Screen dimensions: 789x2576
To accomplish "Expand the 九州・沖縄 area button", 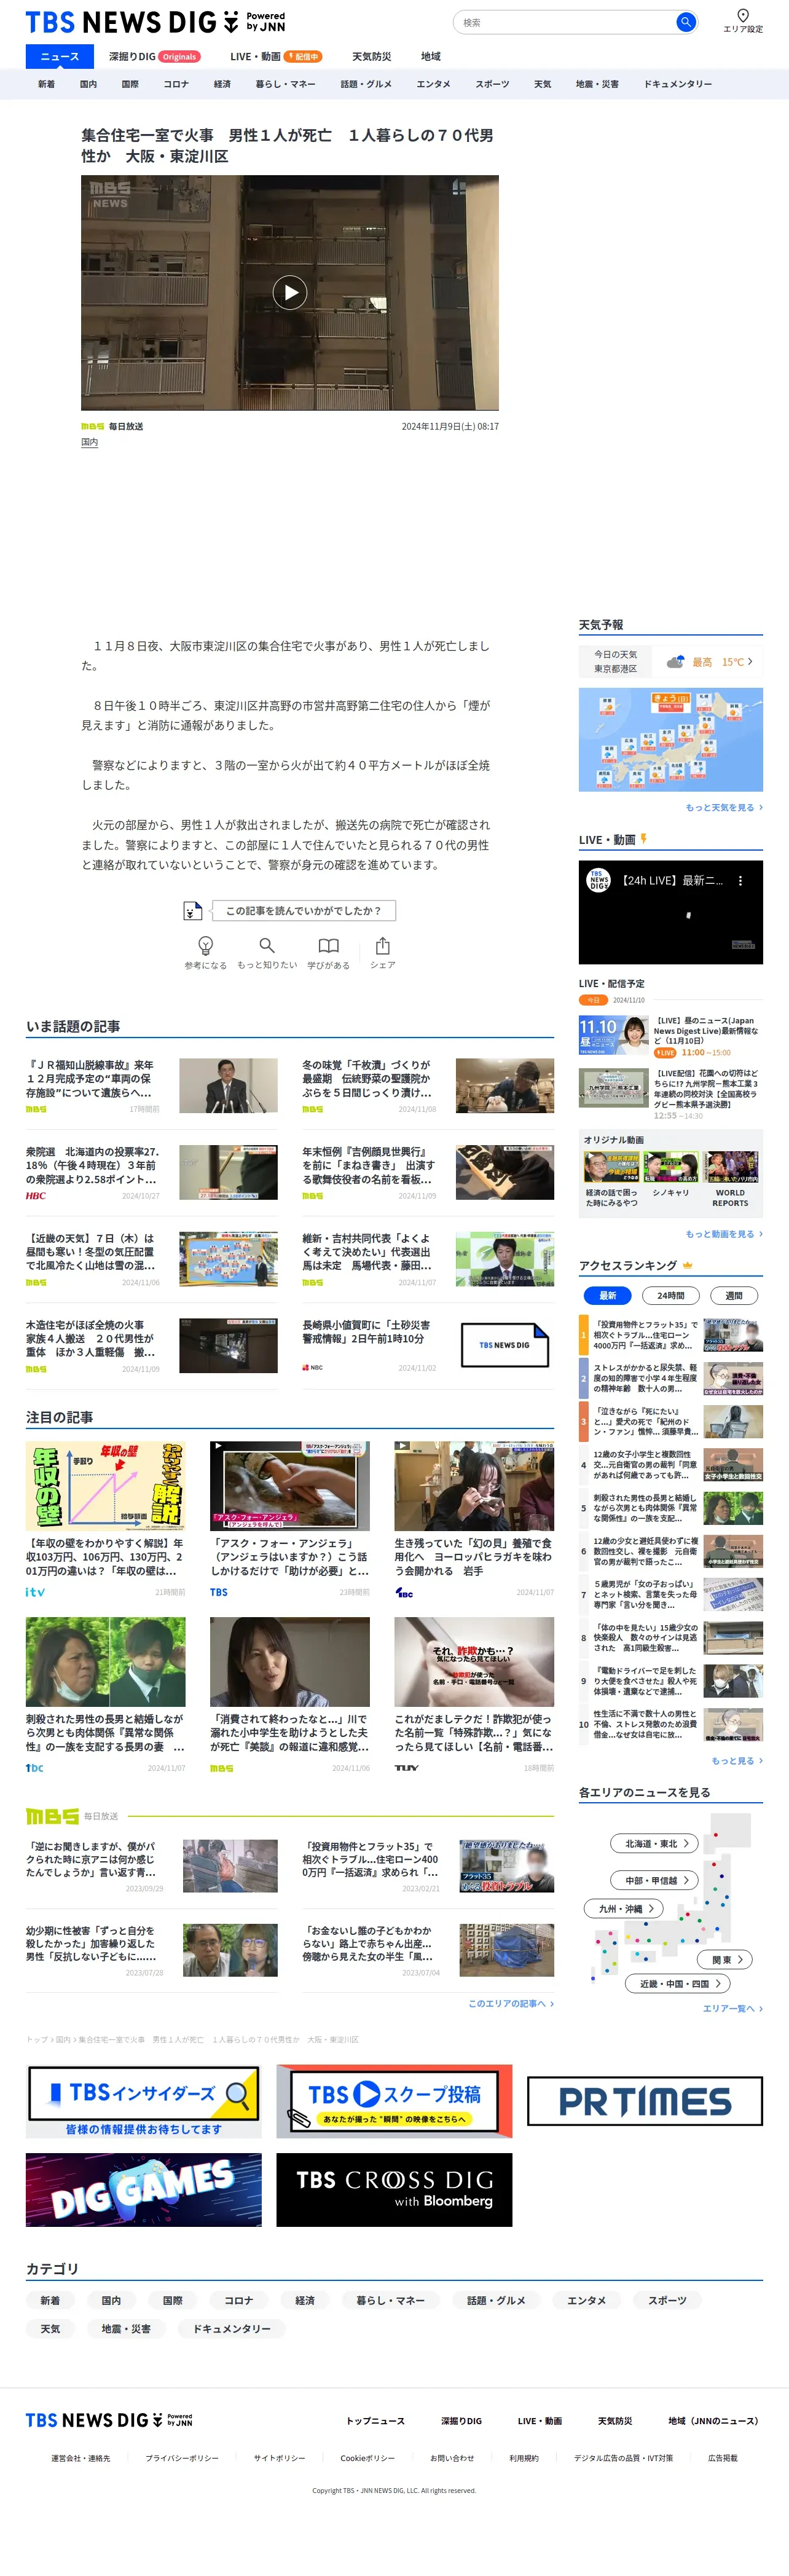I will (624, 1908).
